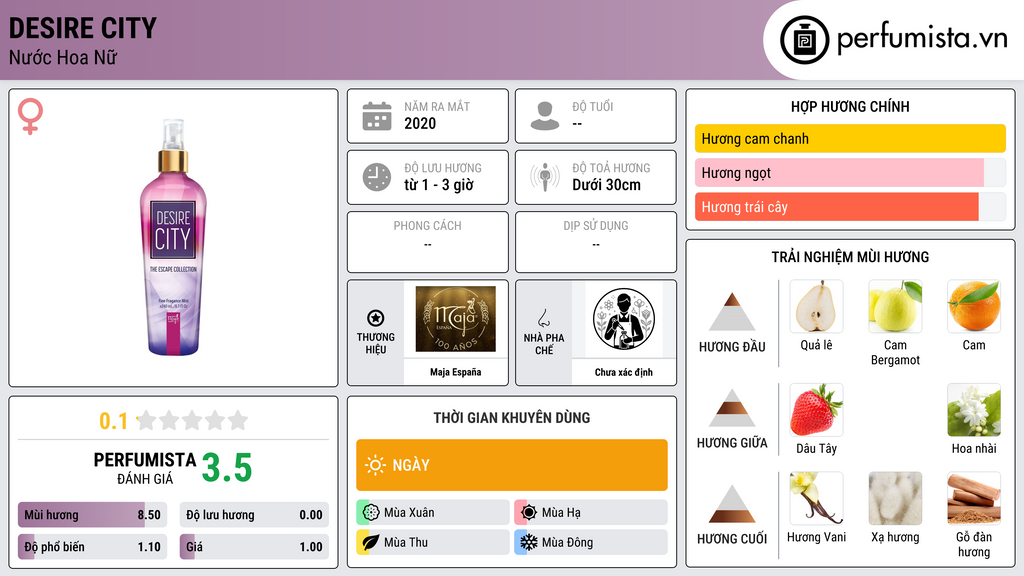The width and height of the screenshot is (1024, 576).
Task: Click the female gender symbol icon
Action: [30, 116]
